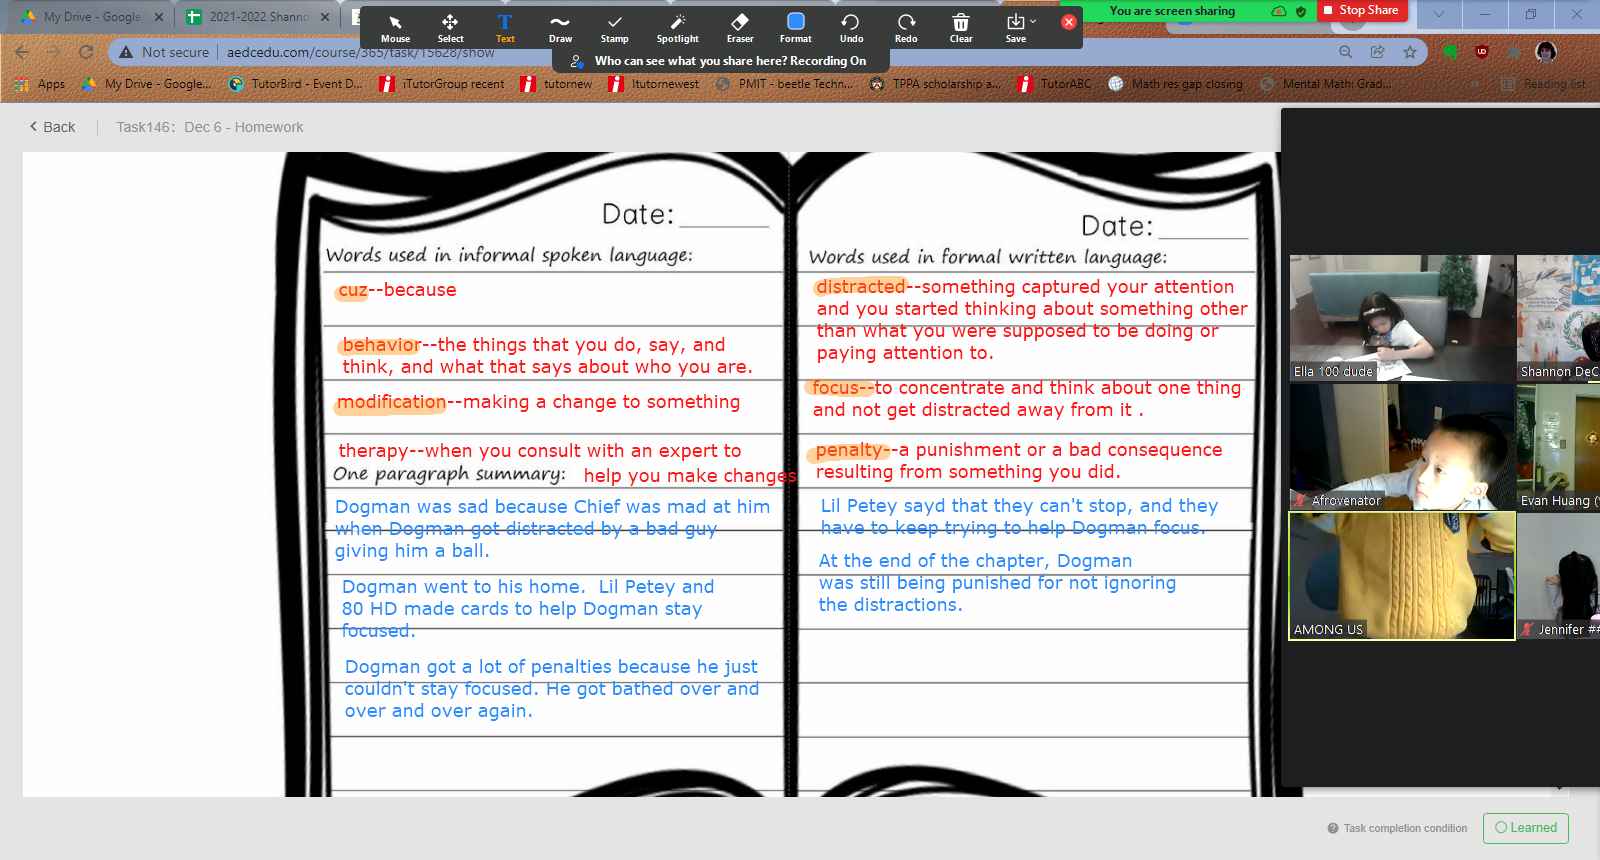View Task completion condition info

(x=1397, y=828)
